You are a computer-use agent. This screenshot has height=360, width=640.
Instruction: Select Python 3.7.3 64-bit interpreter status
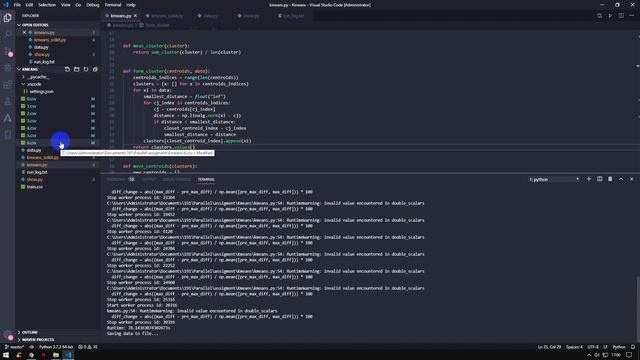56,347
